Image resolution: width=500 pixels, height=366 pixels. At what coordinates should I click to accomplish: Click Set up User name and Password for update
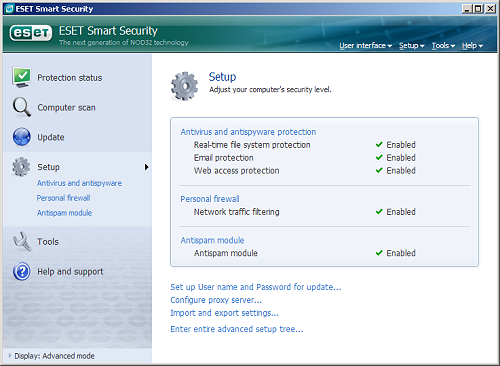[256, 287]
